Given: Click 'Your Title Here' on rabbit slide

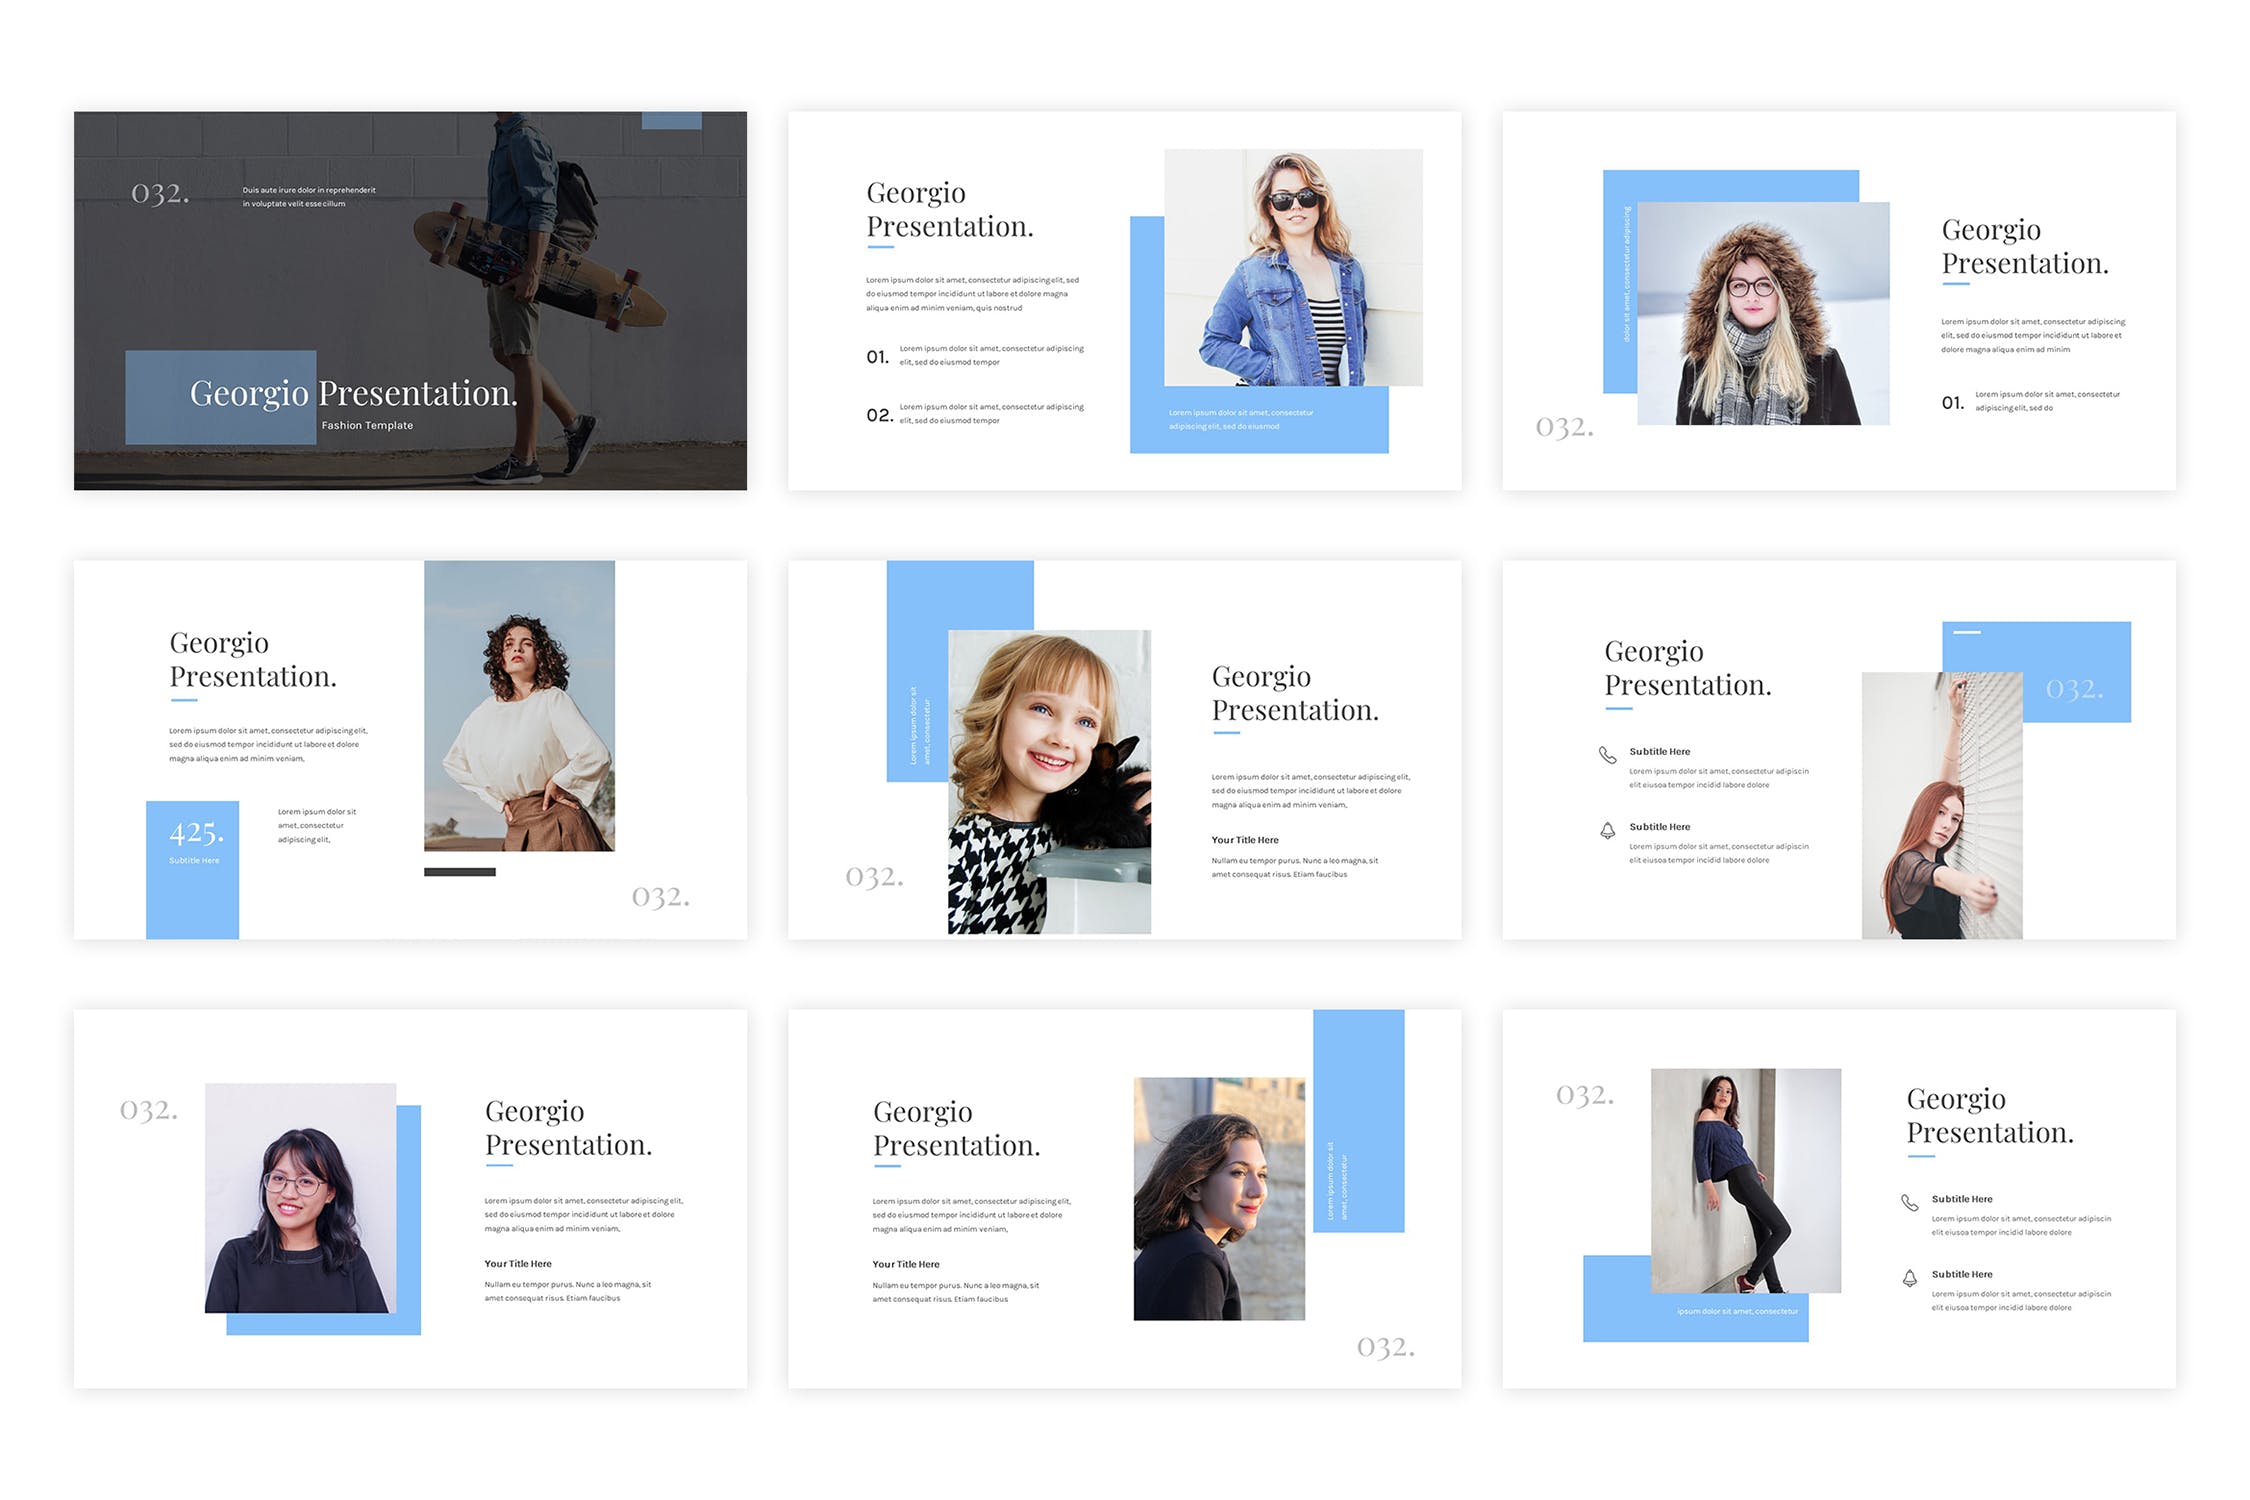Looking at the screenshot, I should 1245,840.
